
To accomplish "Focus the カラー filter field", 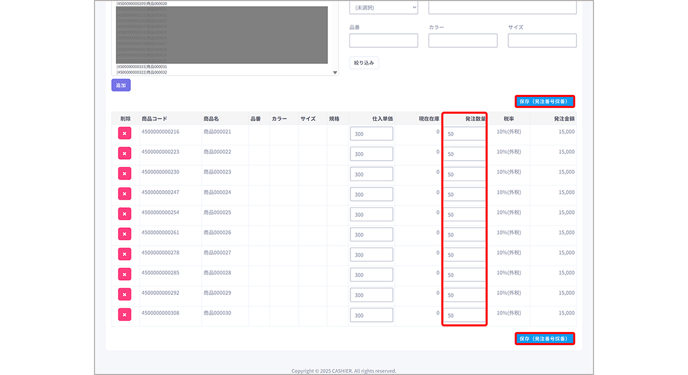I will [463, 40].
